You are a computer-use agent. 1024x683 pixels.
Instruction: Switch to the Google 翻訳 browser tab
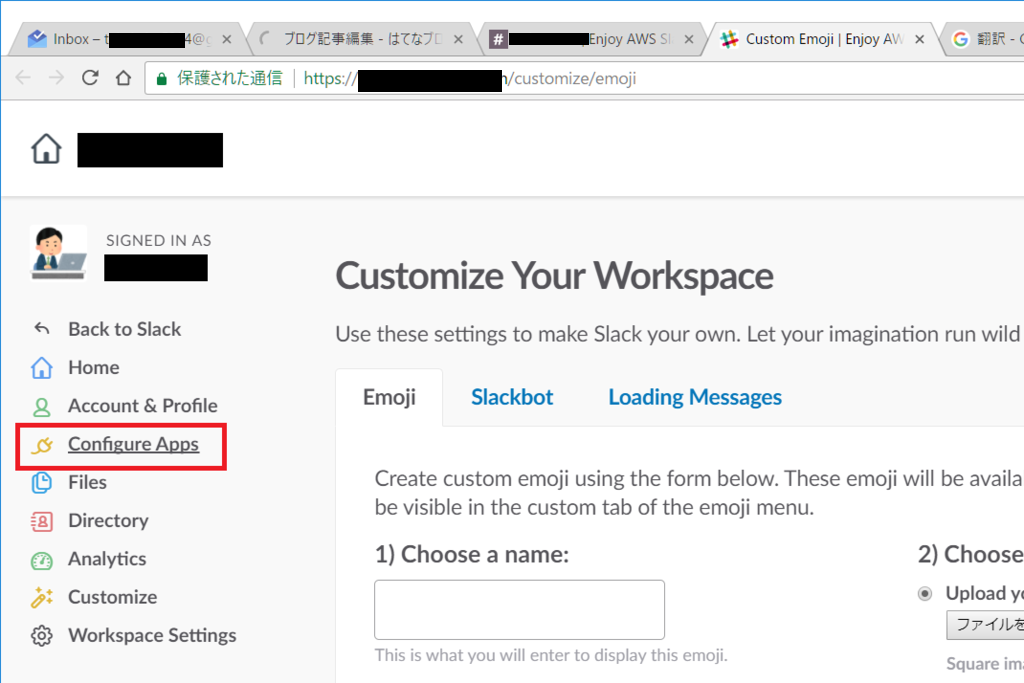click(x=985, y=39)
